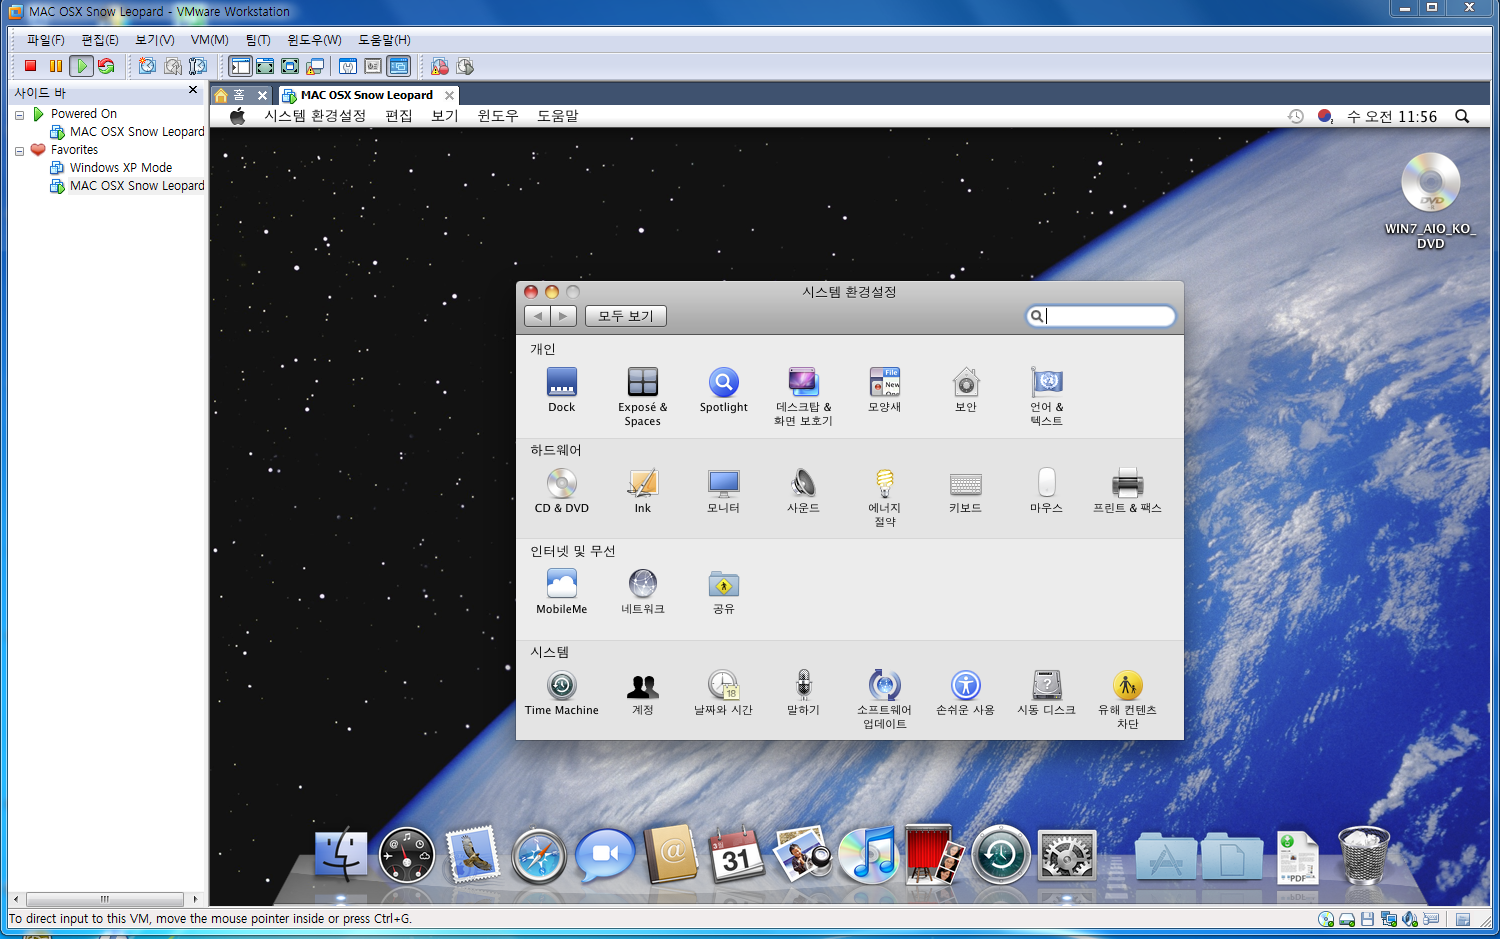Select Windows XP Mode in sidebar
Screen dimensions: 1500x939
pos(120,168)
